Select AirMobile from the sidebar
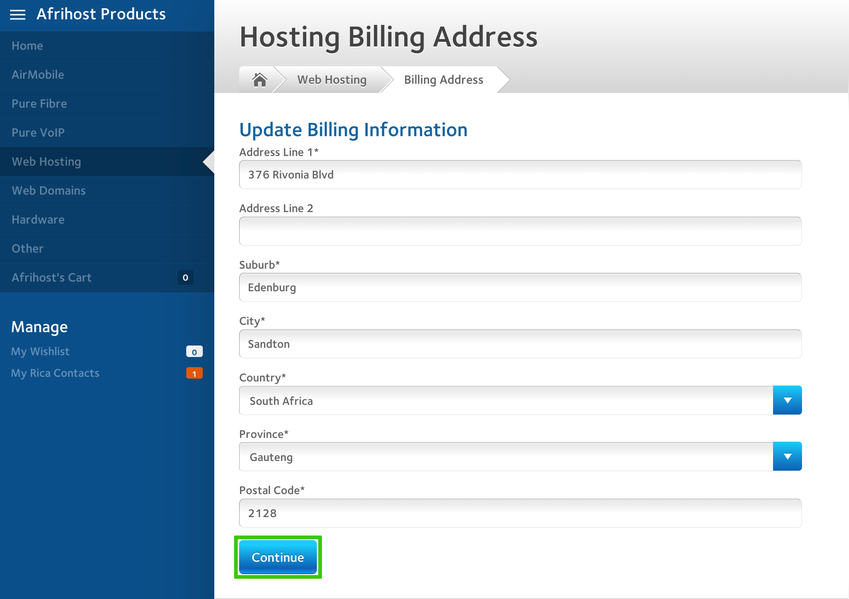Viewport: 849px width, 599px height. tap(38, 75)
